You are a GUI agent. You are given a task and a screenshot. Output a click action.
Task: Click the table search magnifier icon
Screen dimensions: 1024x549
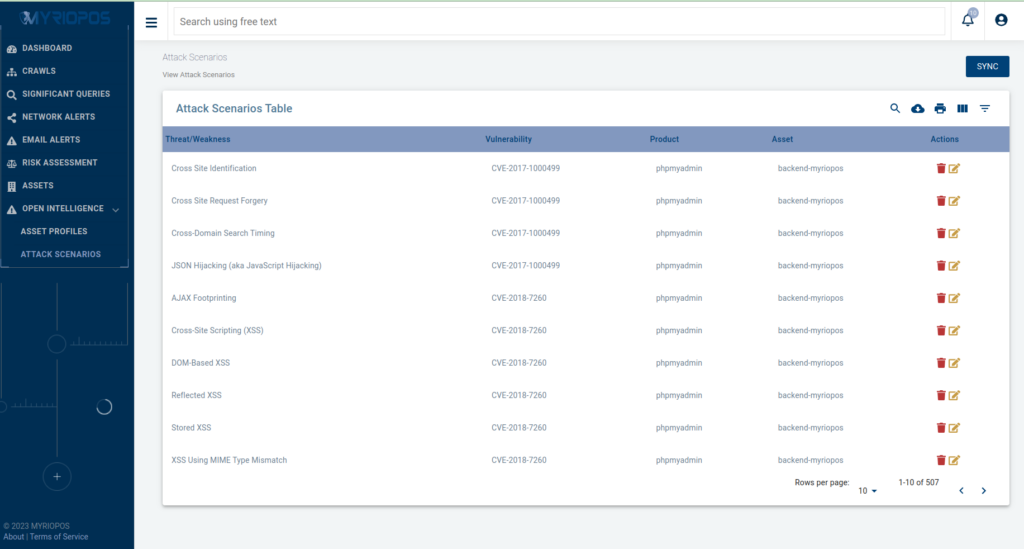point(895,108)
